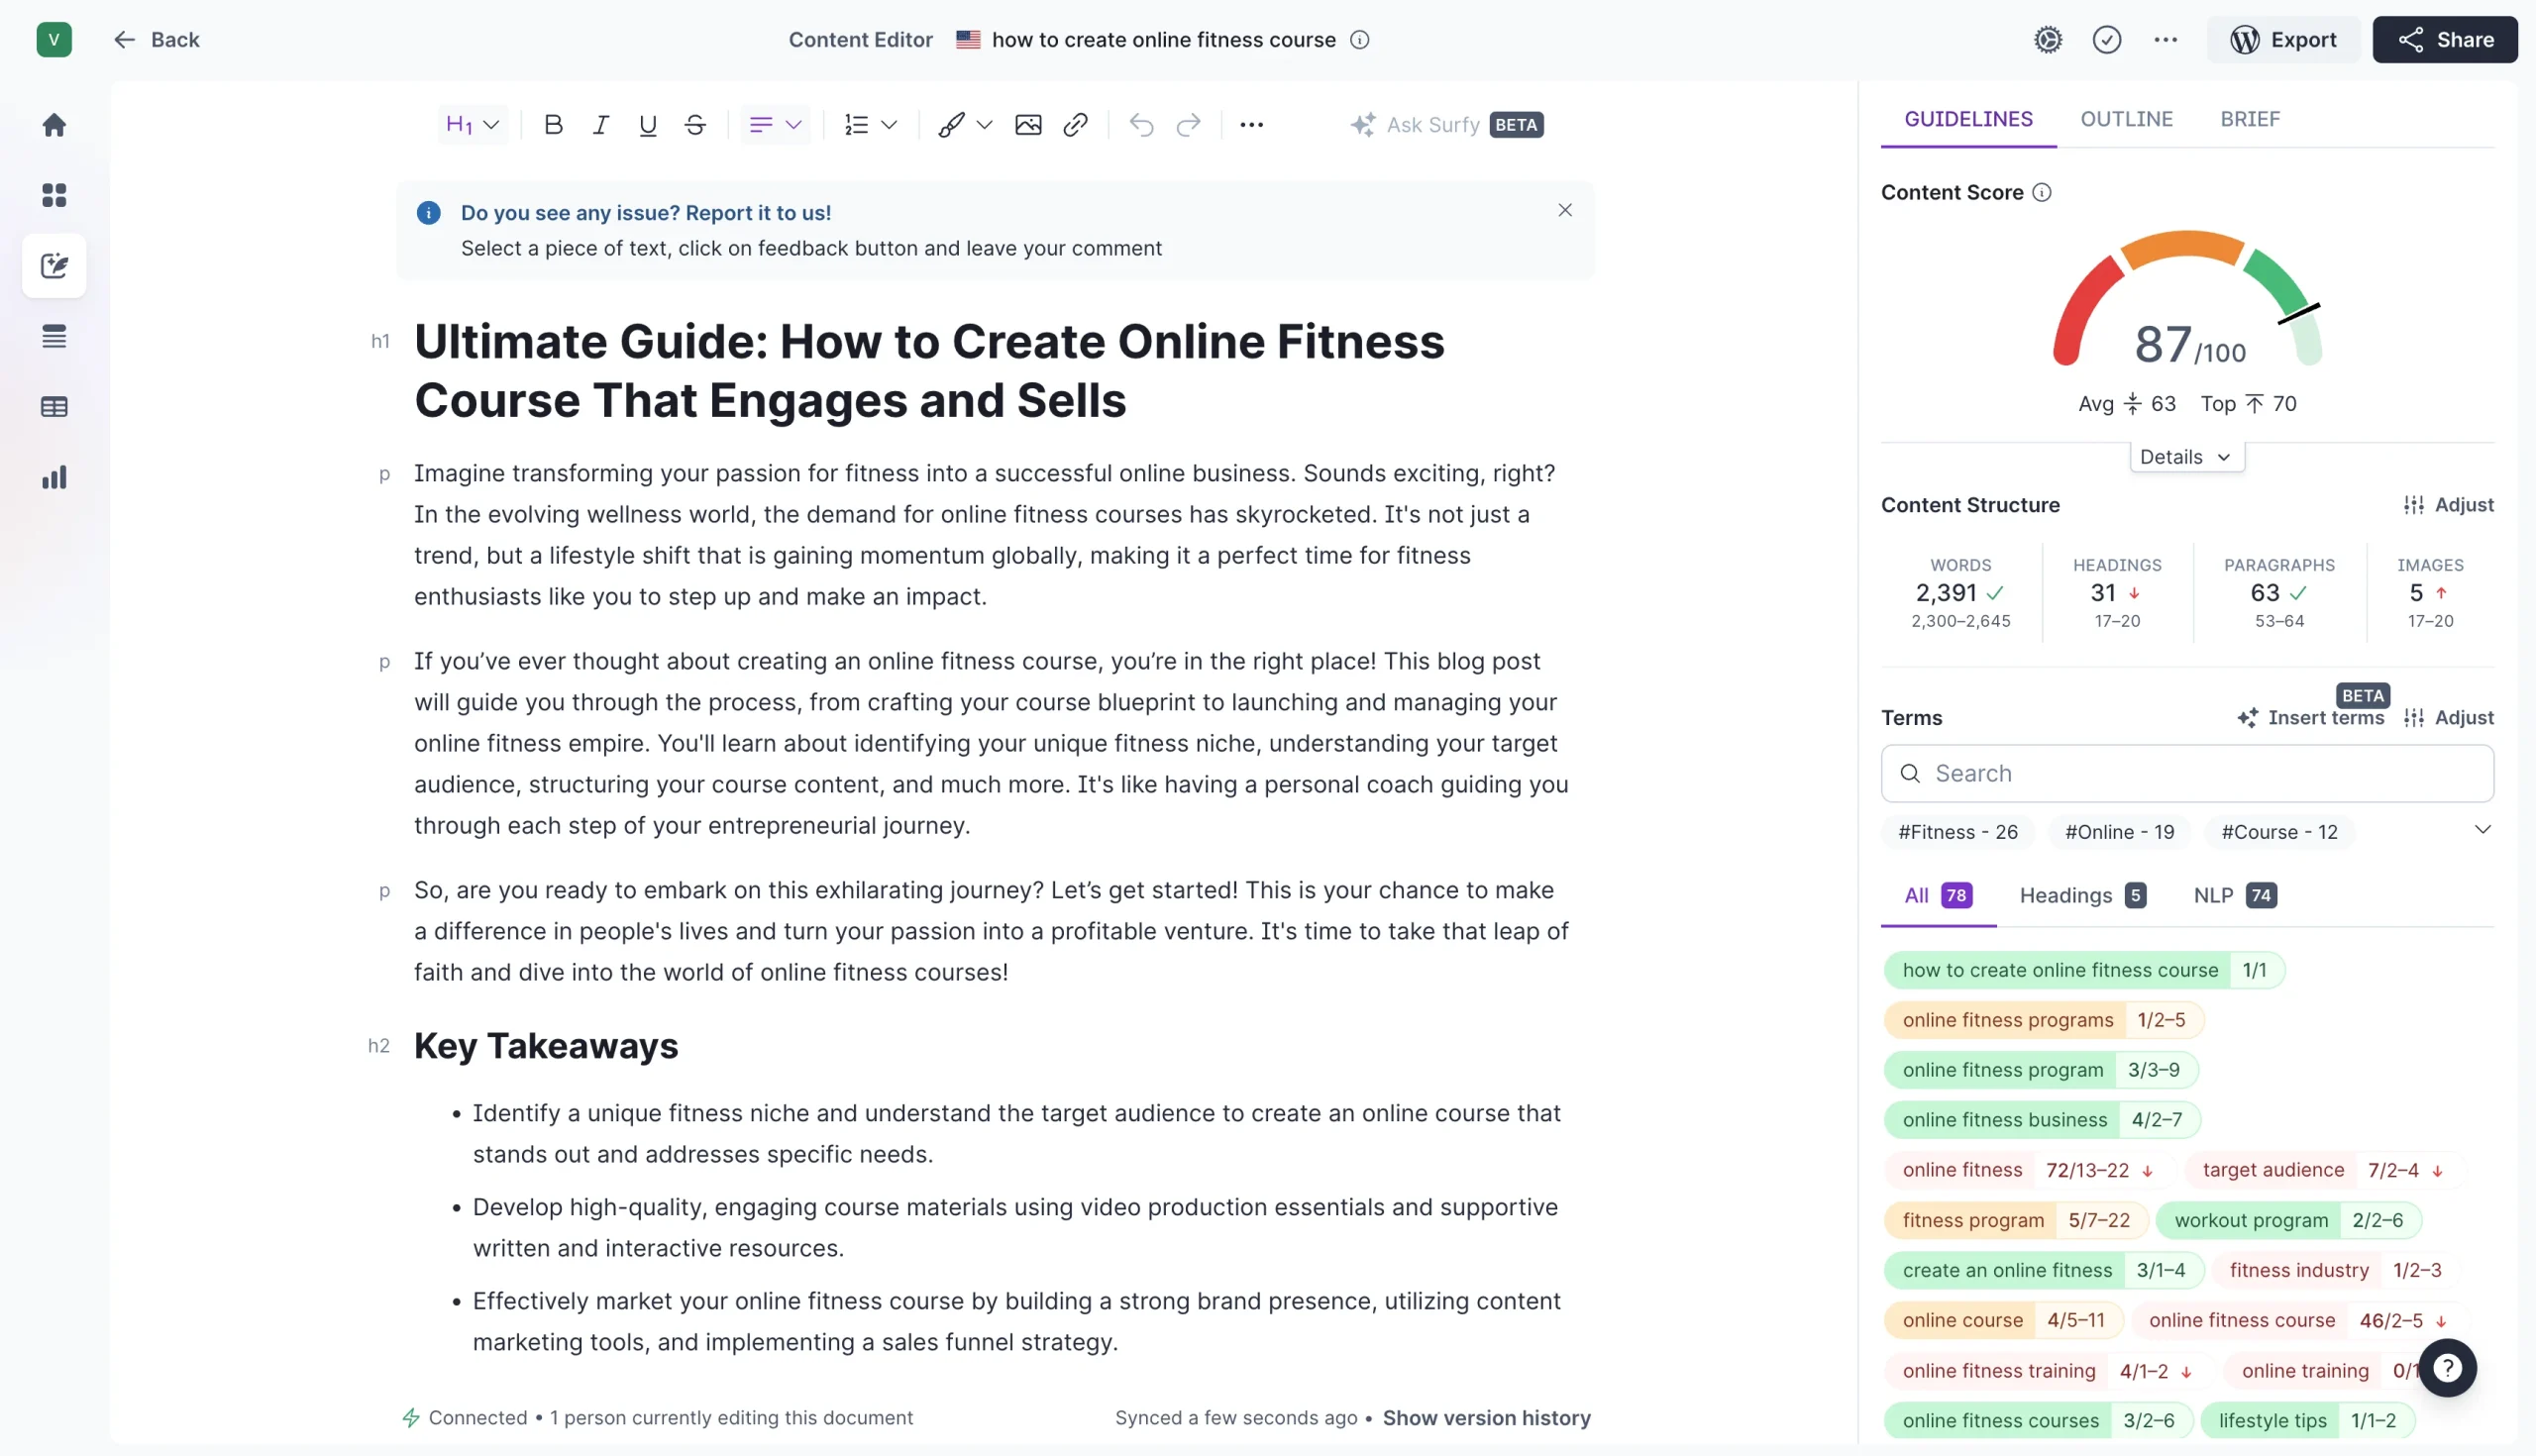
Task: Expand the Details dropdown under Content Score
Action: click(x=2186, y=457)
